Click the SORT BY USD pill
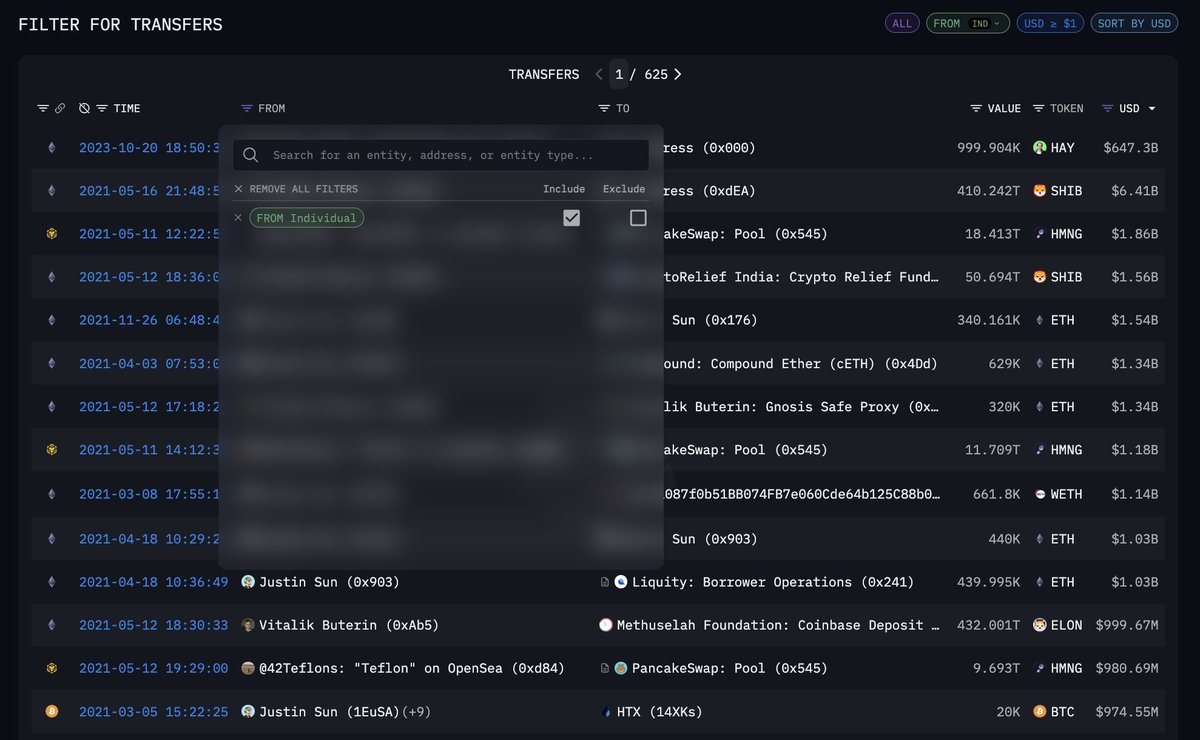Image resolution: width=1200 pixels, height=740 pixels. 1134,23
